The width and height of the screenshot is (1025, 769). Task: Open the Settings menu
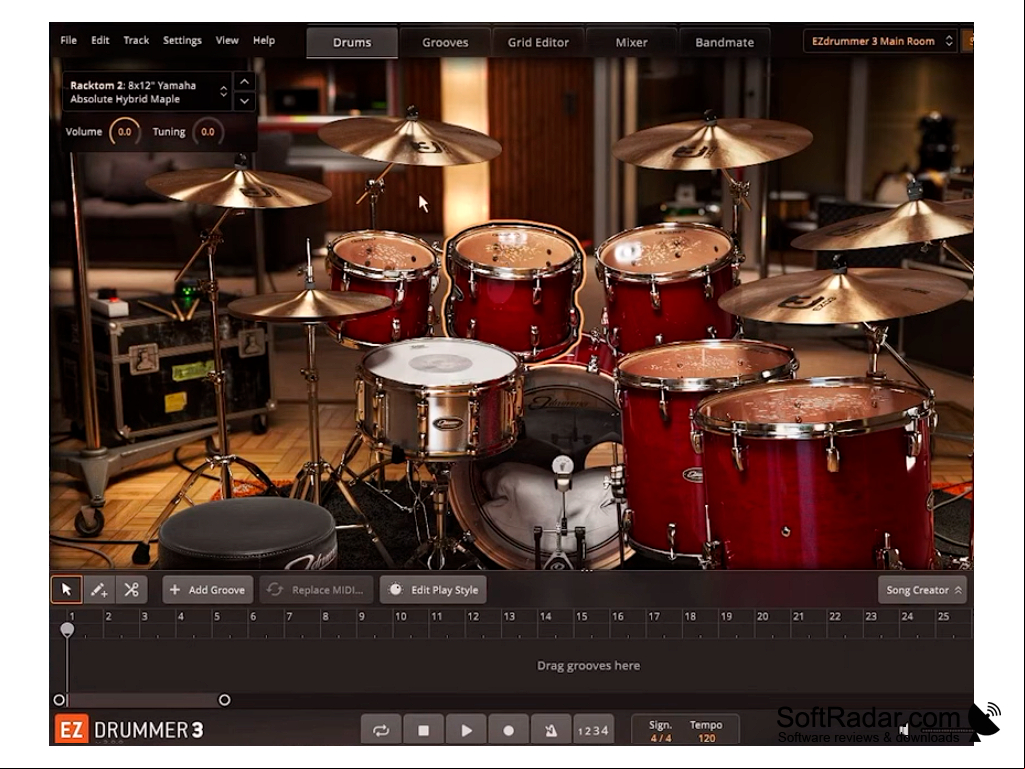point(182,40)
